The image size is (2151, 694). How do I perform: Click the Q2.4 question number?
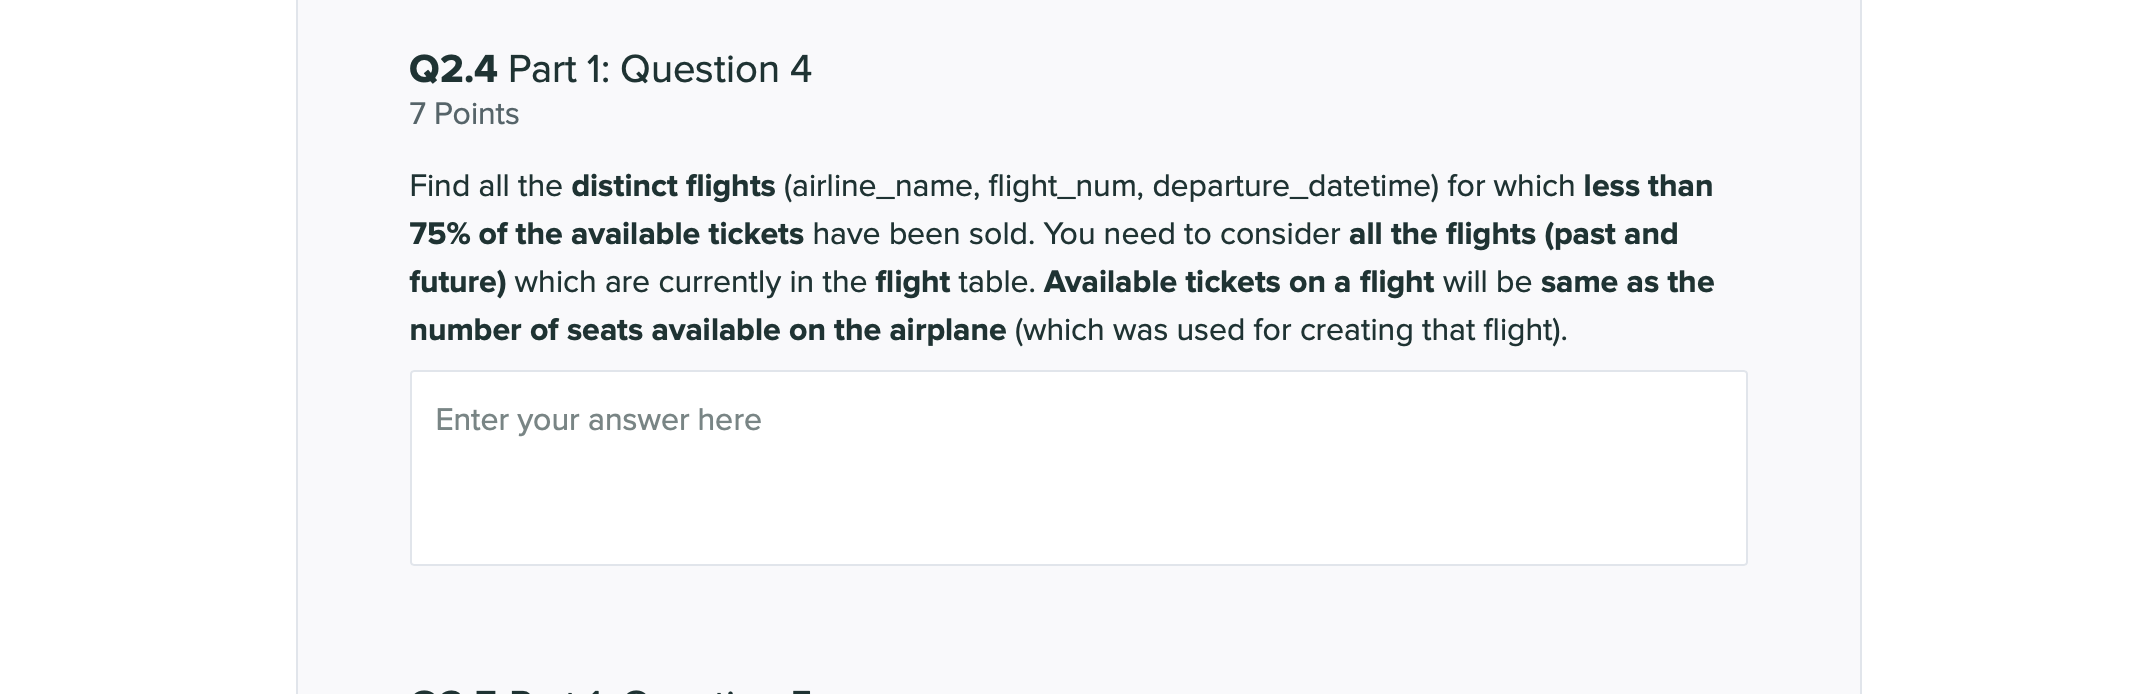[x=453, y=69]
